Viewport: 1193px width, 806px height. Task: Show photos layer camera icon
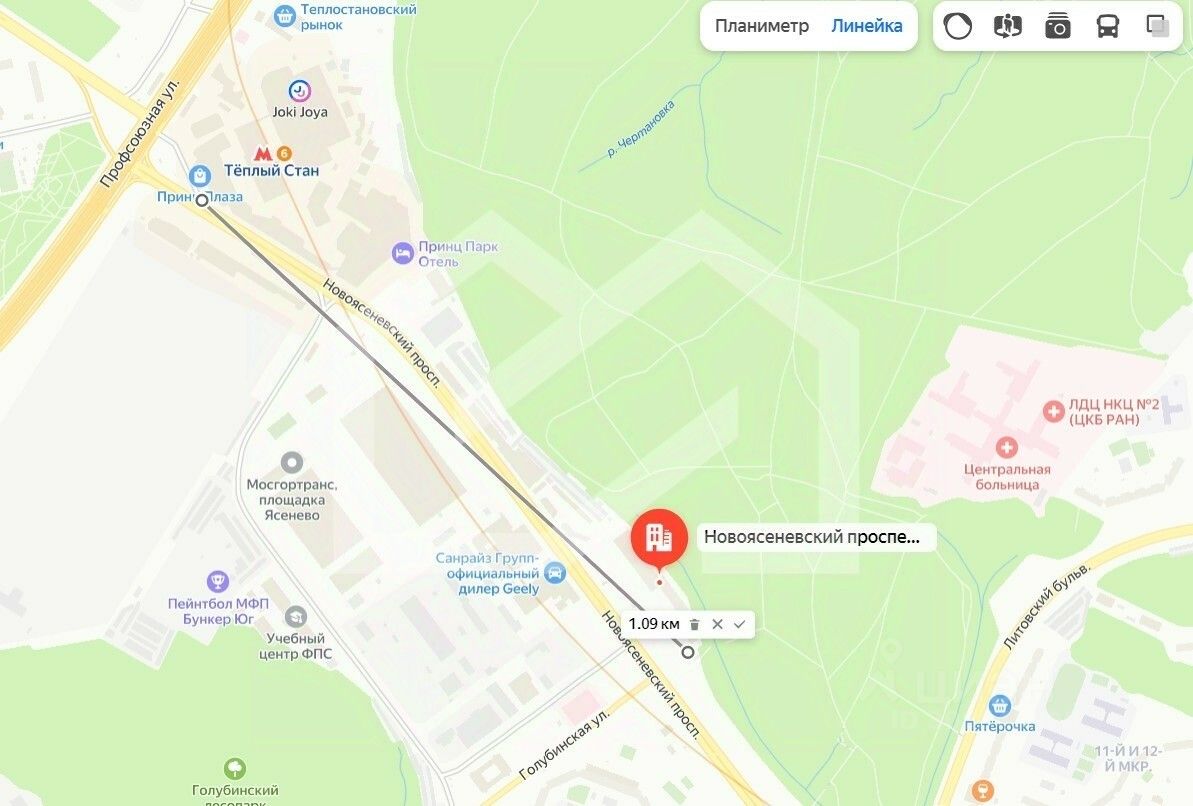coord(1058,26)
